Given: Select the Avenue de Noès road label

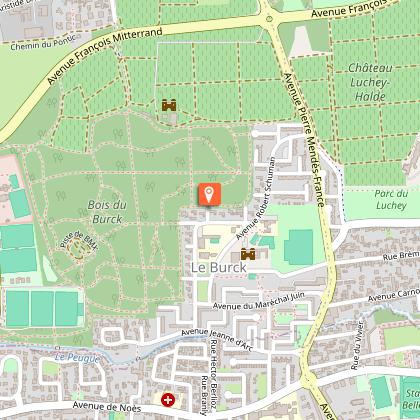Looking at the screenshot, I should pos(107,406).
